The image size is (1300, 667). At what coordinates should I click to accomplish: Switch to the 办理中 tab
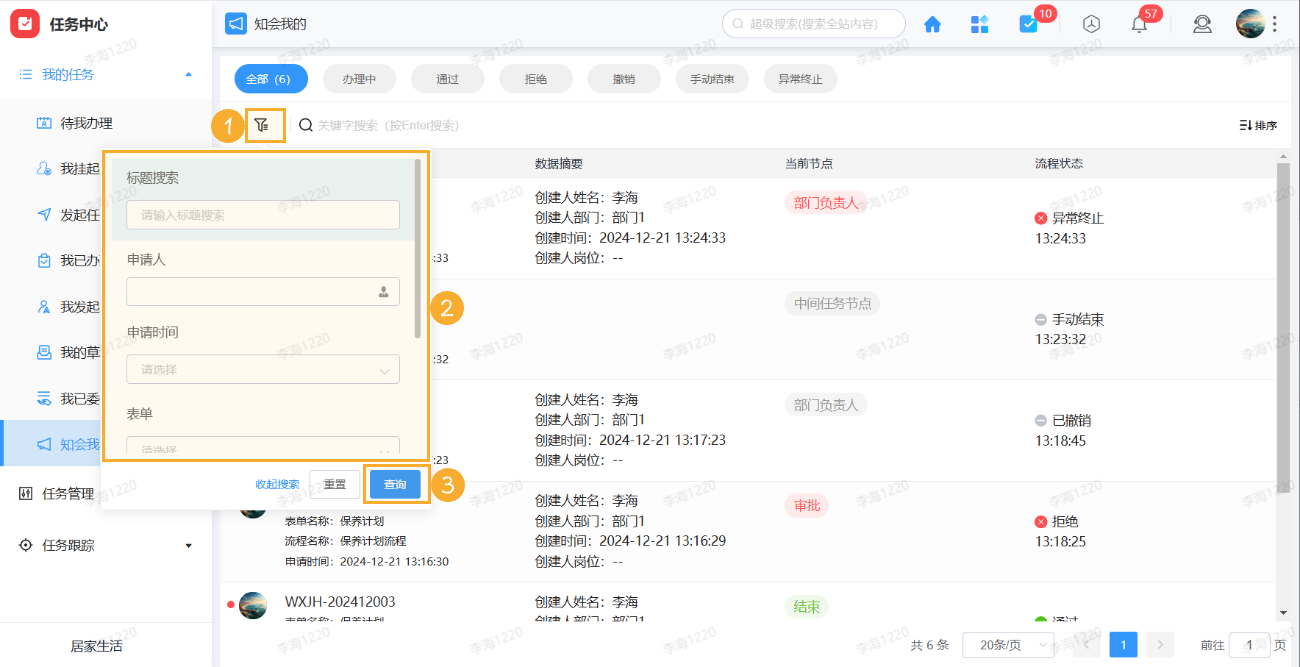359,78
